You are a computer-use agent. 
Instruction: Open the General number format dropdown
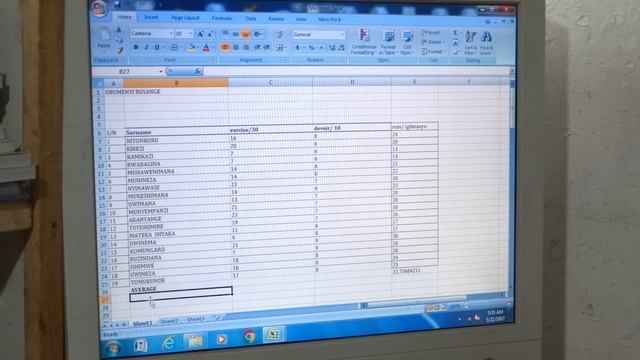[342, 35]
